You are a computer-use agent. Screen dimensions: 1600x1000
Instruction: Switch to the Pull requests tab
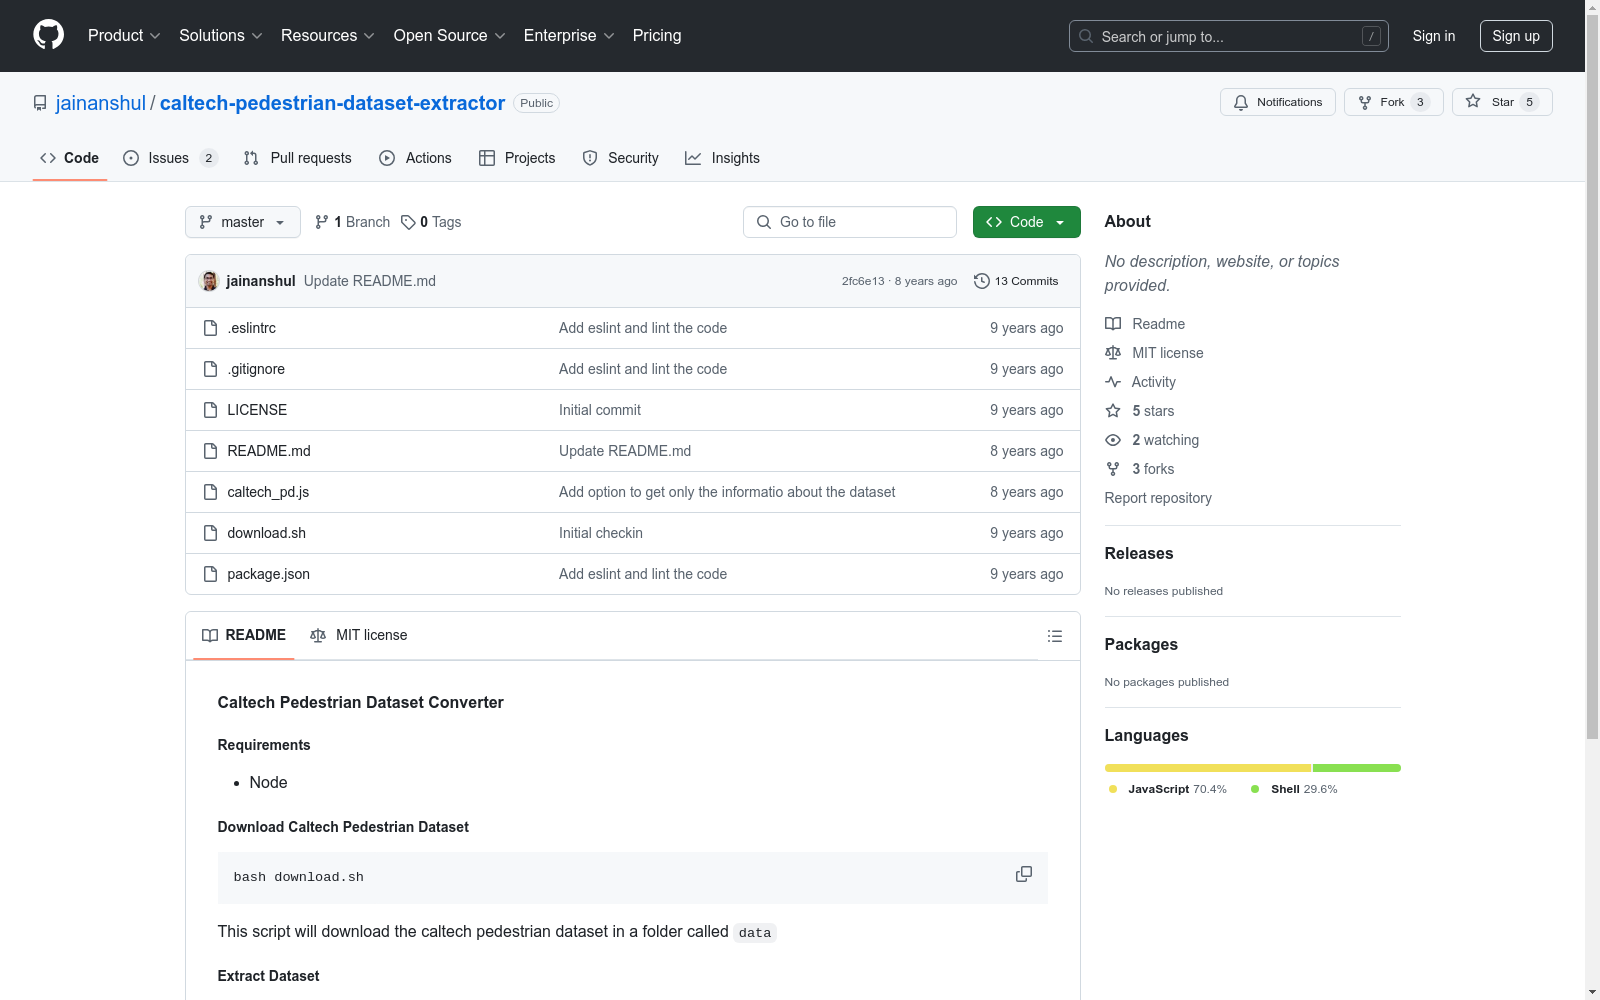coord(298,158)
